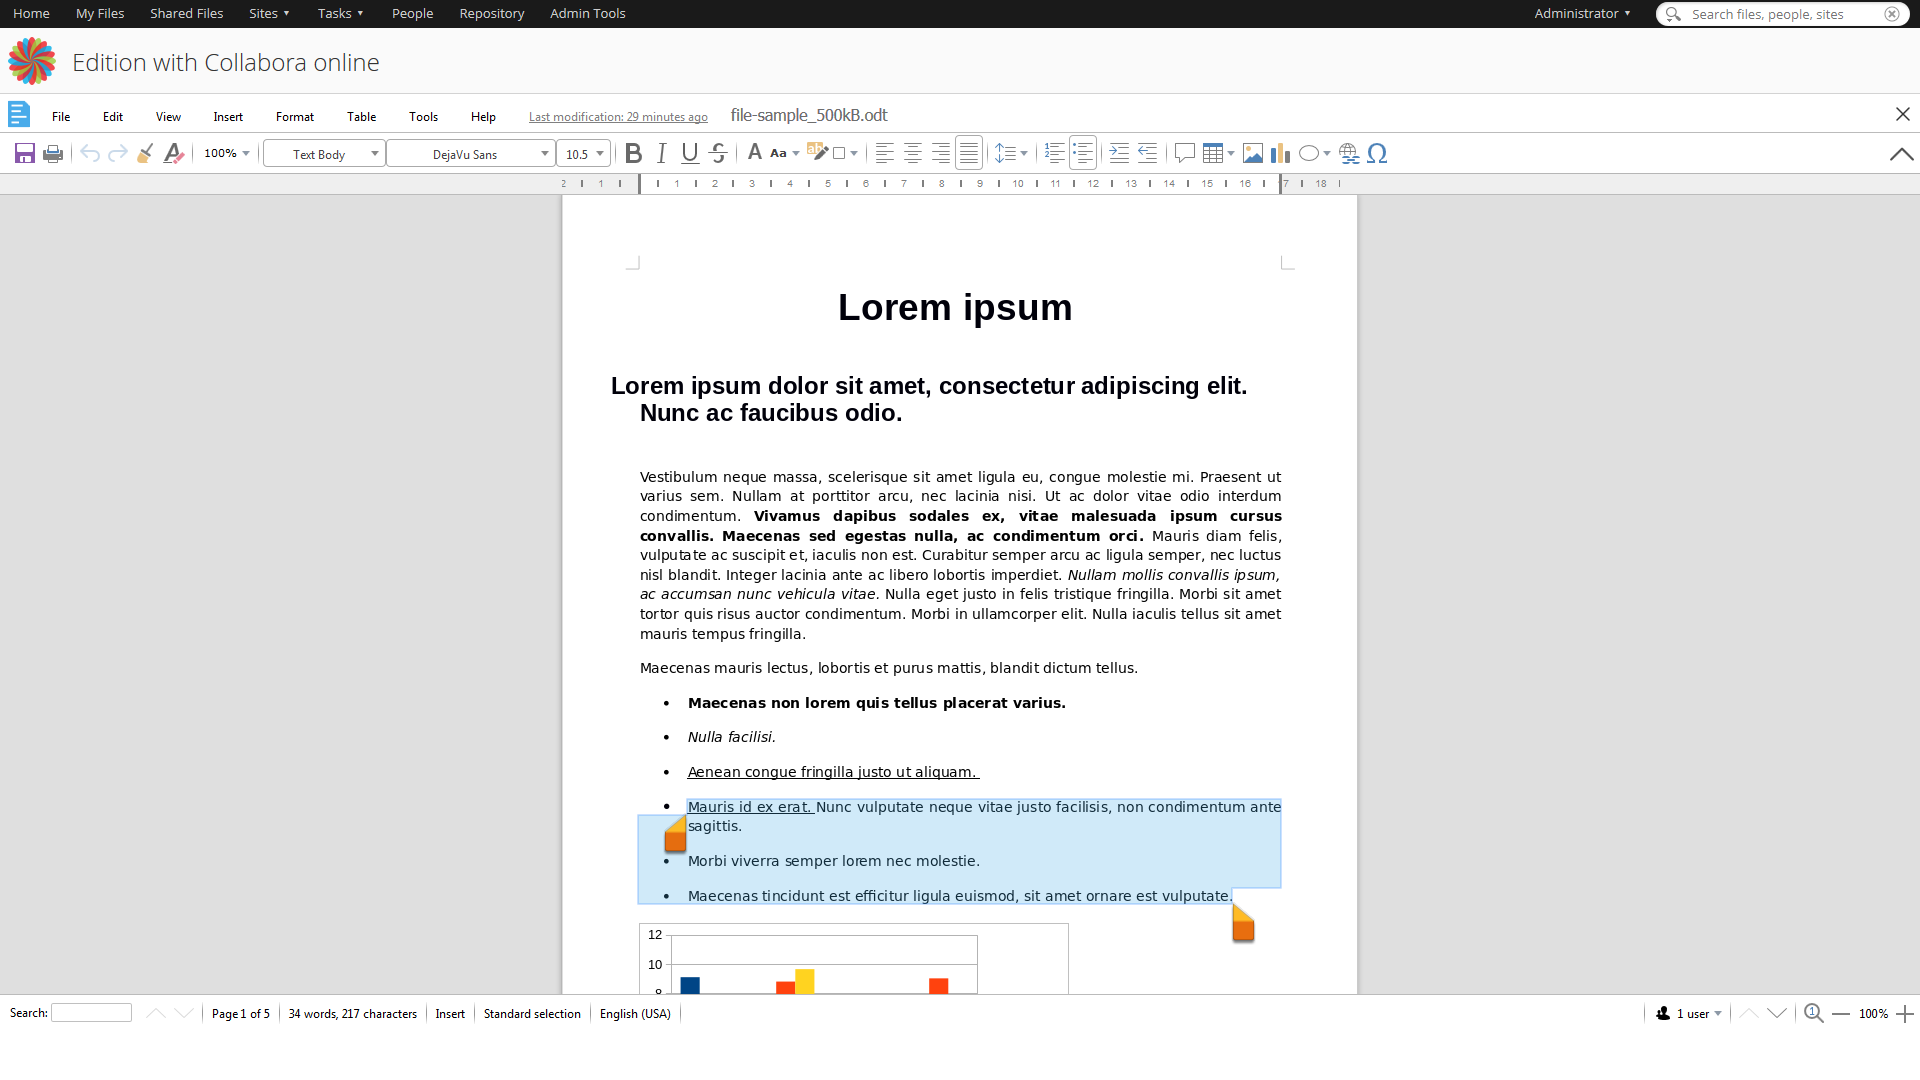Open the line spacing dropdown

[x=1011, y=153]
